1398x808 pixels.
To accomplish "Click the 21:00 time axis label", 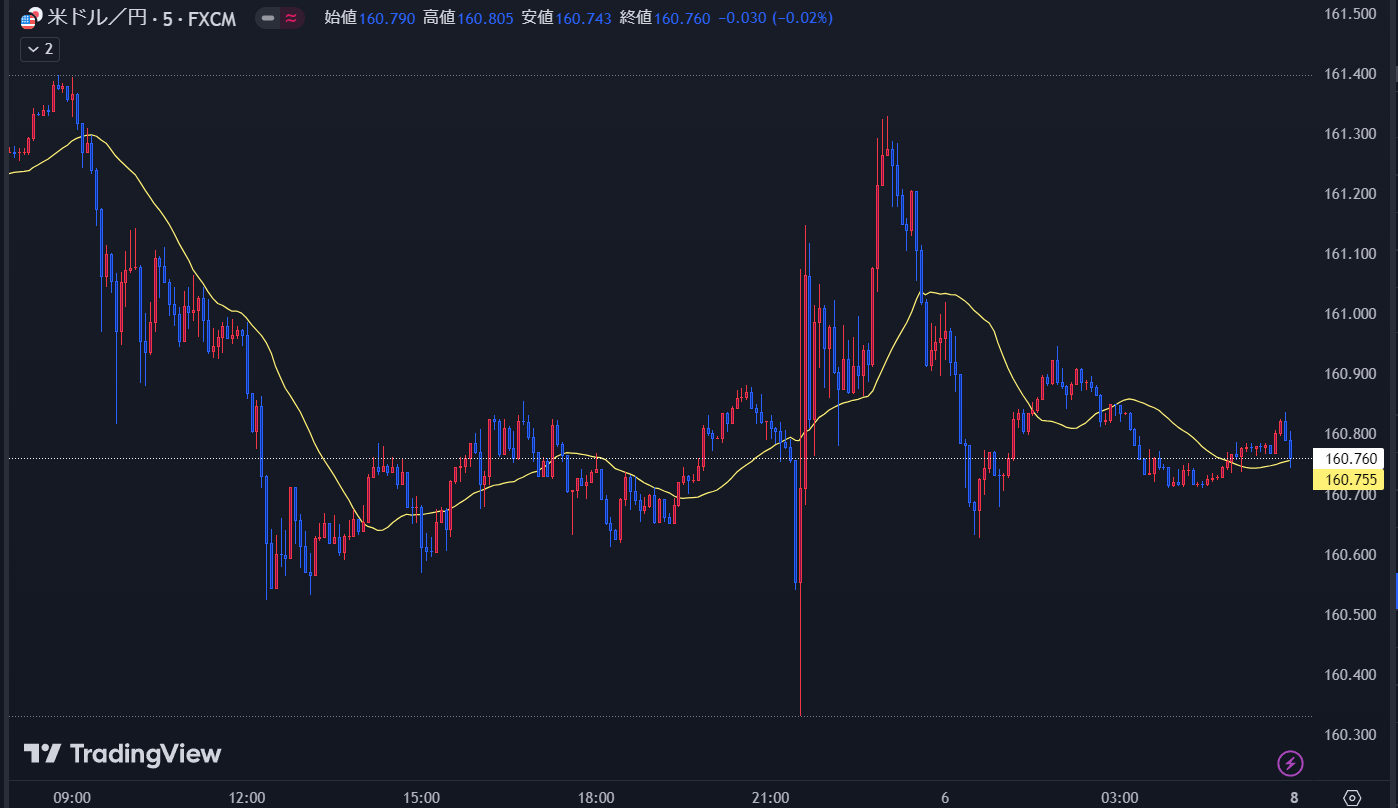I will [770, 797].
